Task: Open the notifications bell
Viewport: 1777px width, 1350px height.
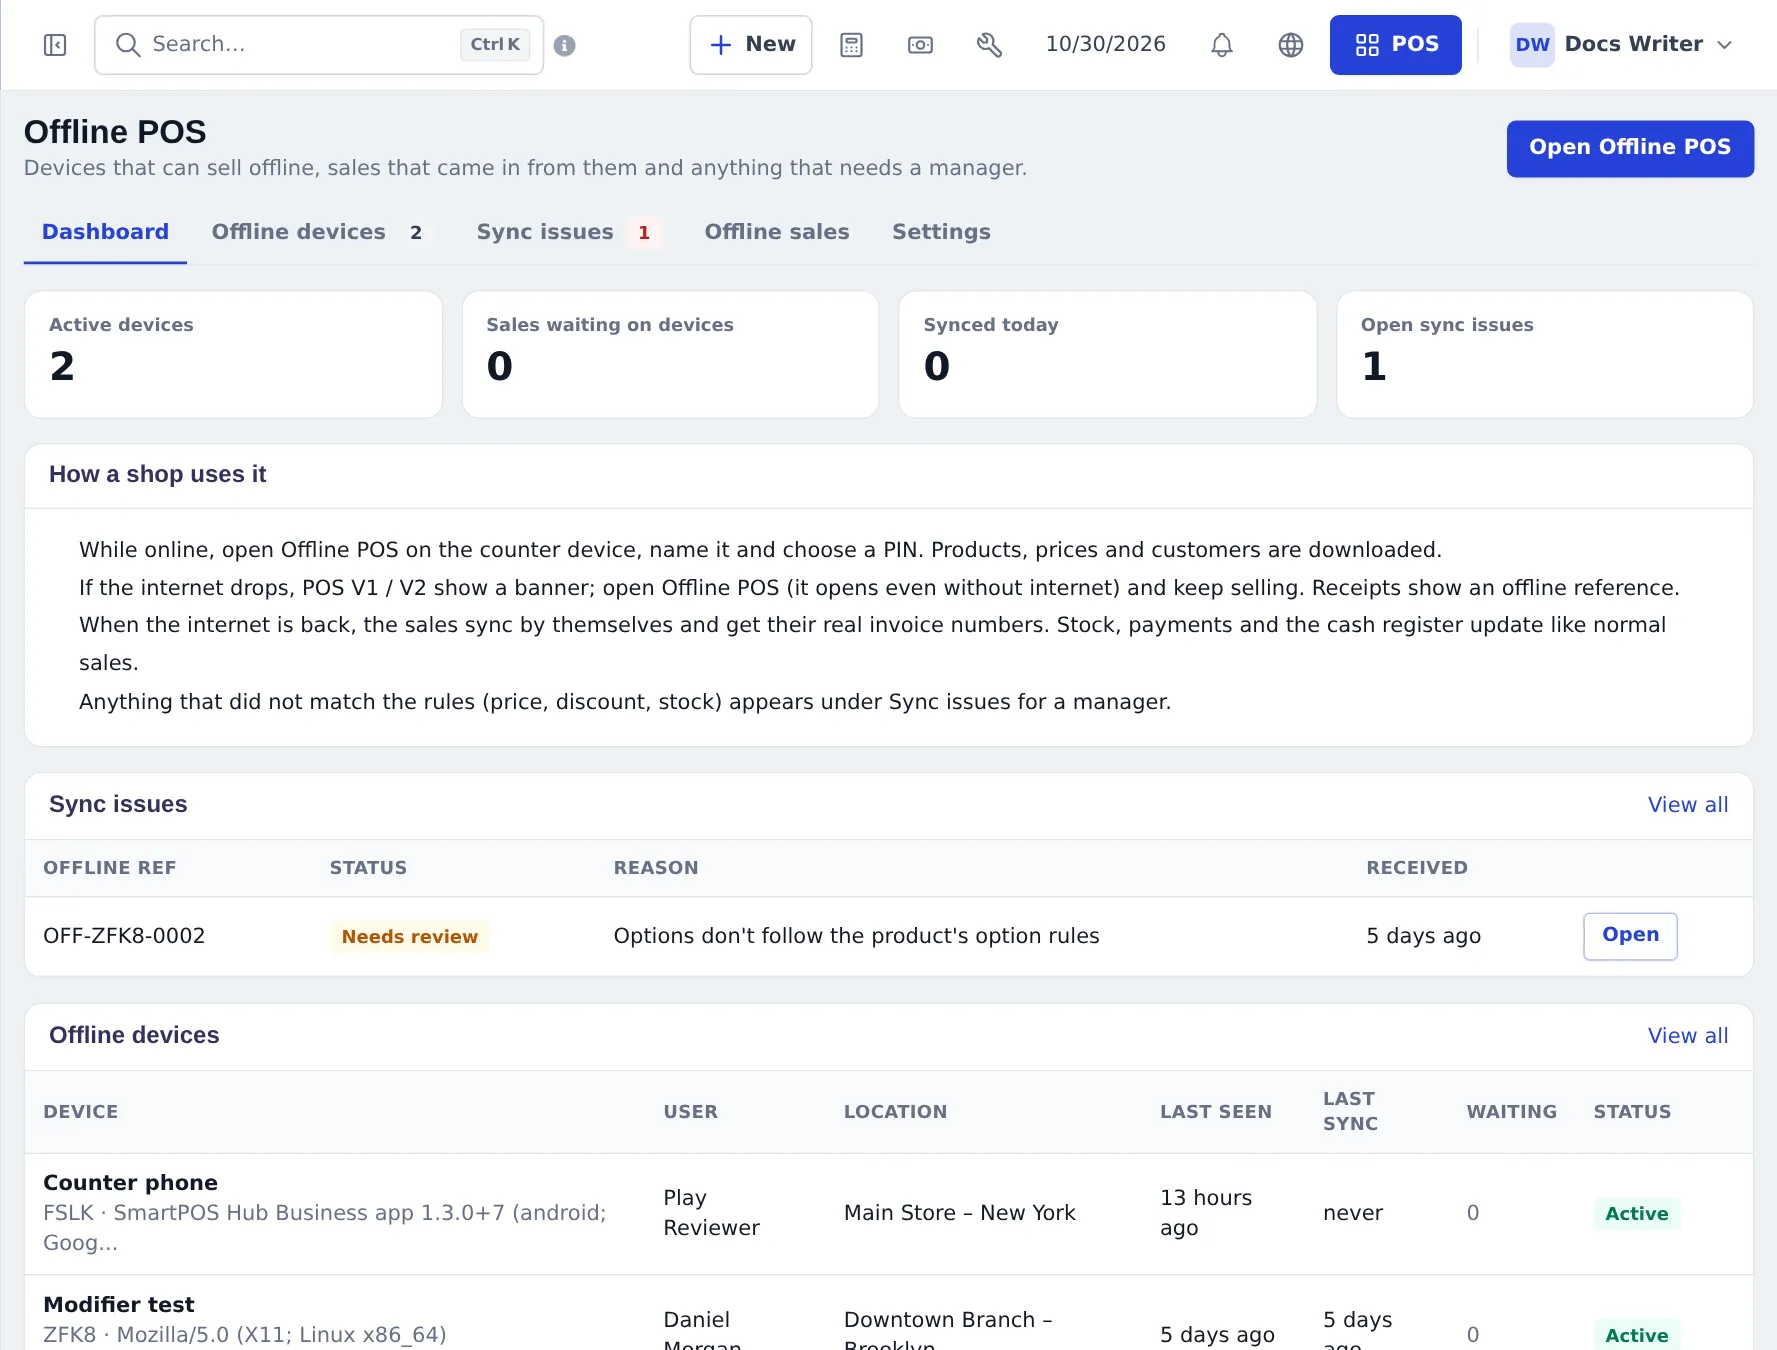Action: (x=1221, y=45)
